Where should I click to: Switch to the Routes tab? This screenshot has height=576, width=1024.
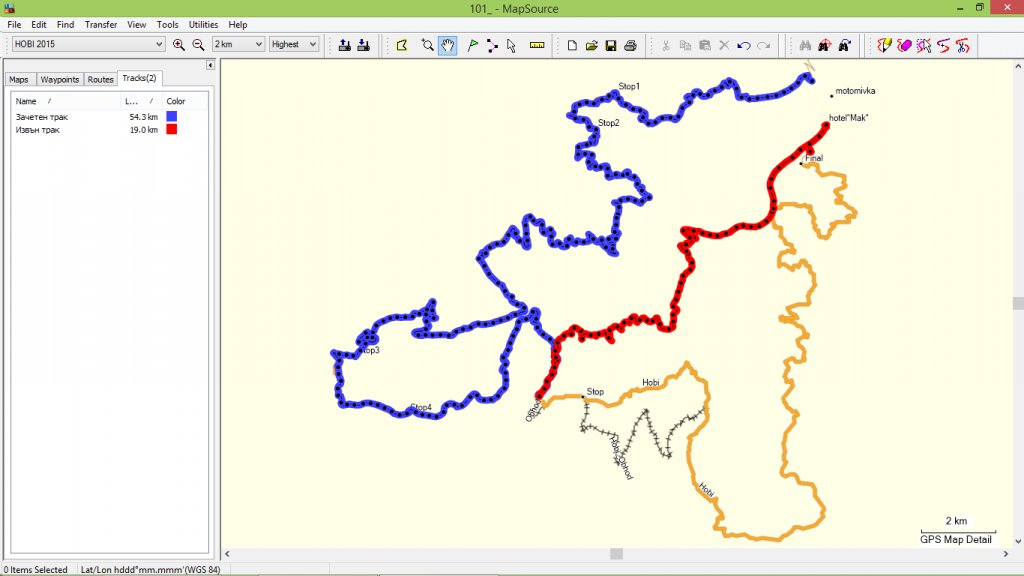(101, 80)
